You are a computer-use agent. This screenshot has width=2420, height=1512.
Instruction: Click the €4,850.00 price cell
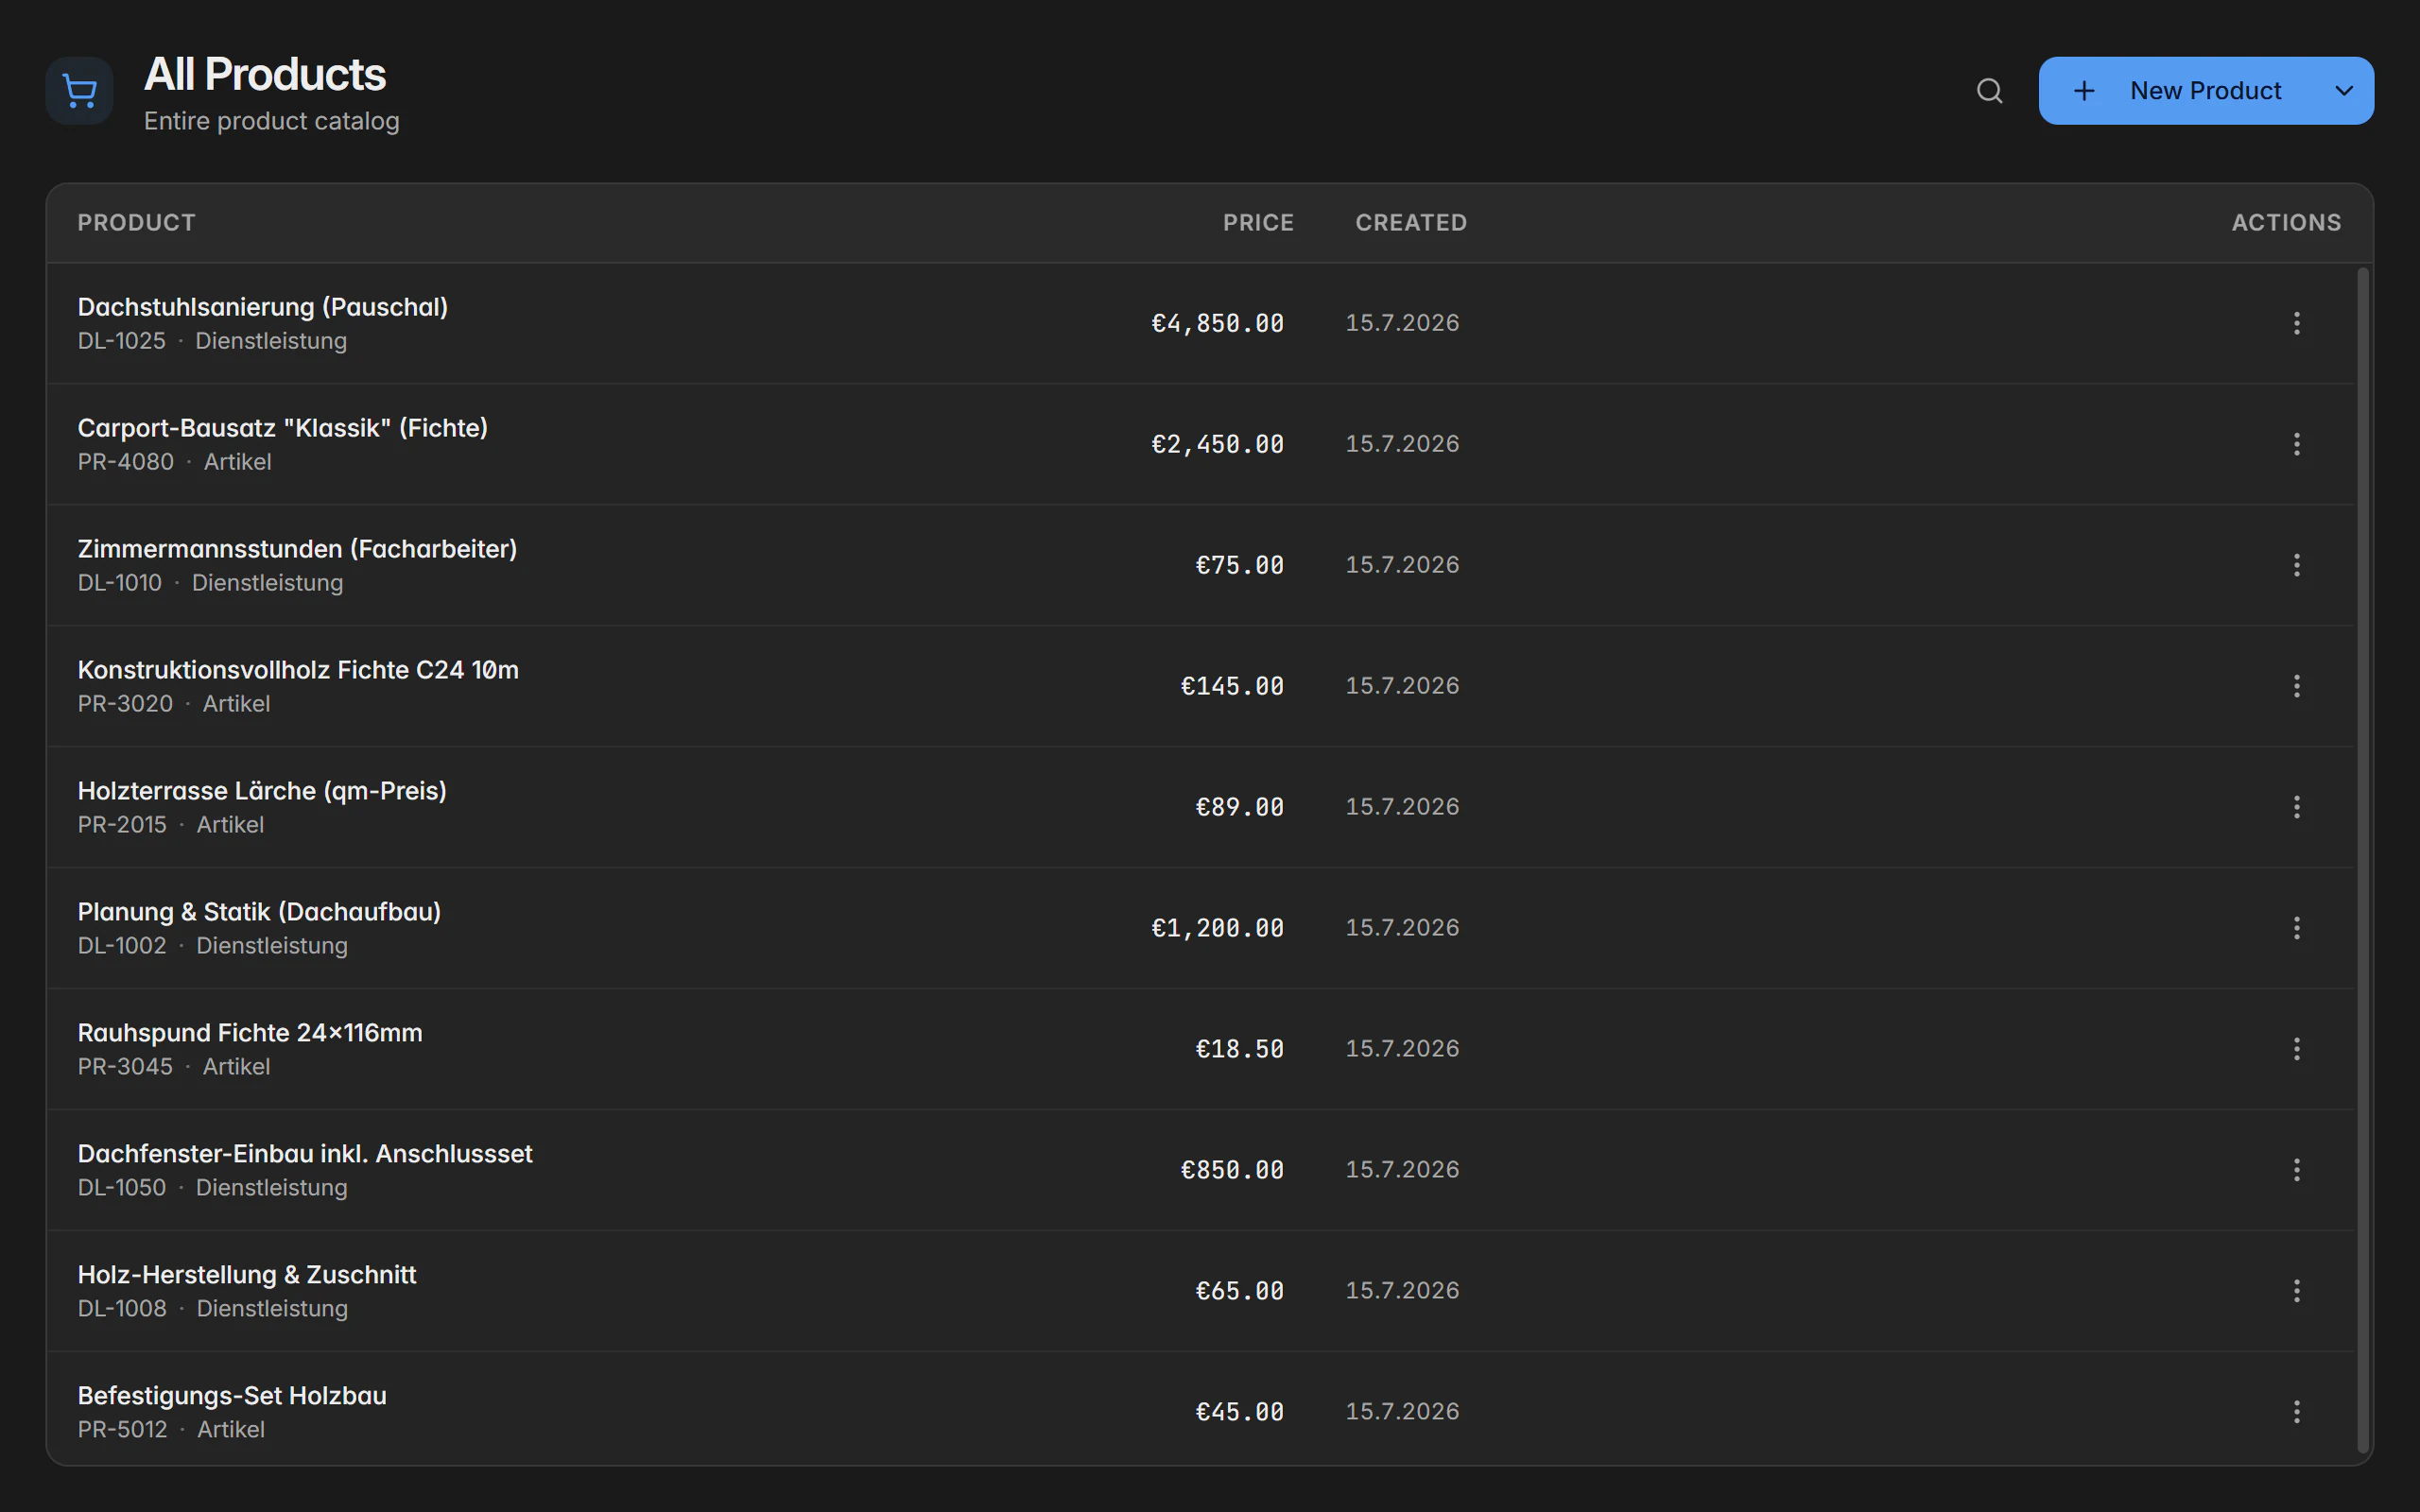[x=1217, y=324]
